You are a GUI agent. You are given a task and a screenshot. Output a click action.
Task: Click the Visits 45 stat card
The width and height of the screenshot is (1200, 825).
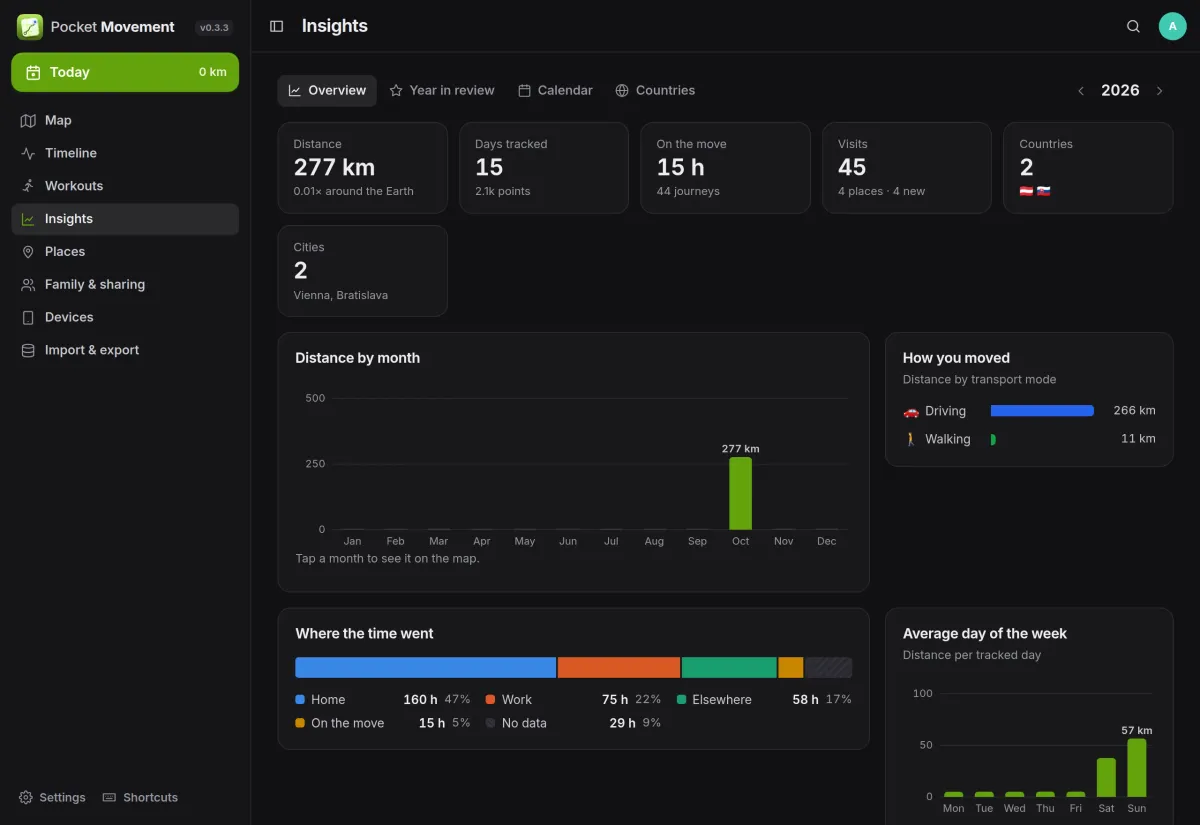(907, 168)
